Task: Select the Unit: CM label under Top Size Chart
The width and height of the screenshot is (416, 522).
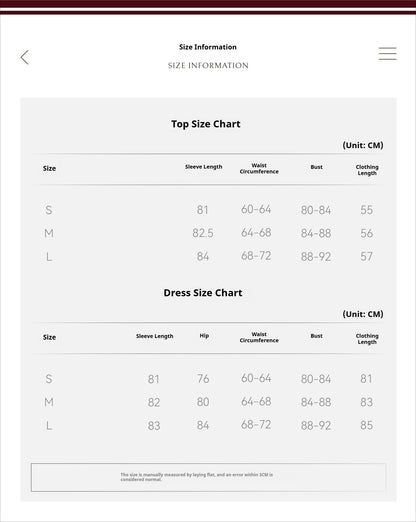Action: pos(363,145)
